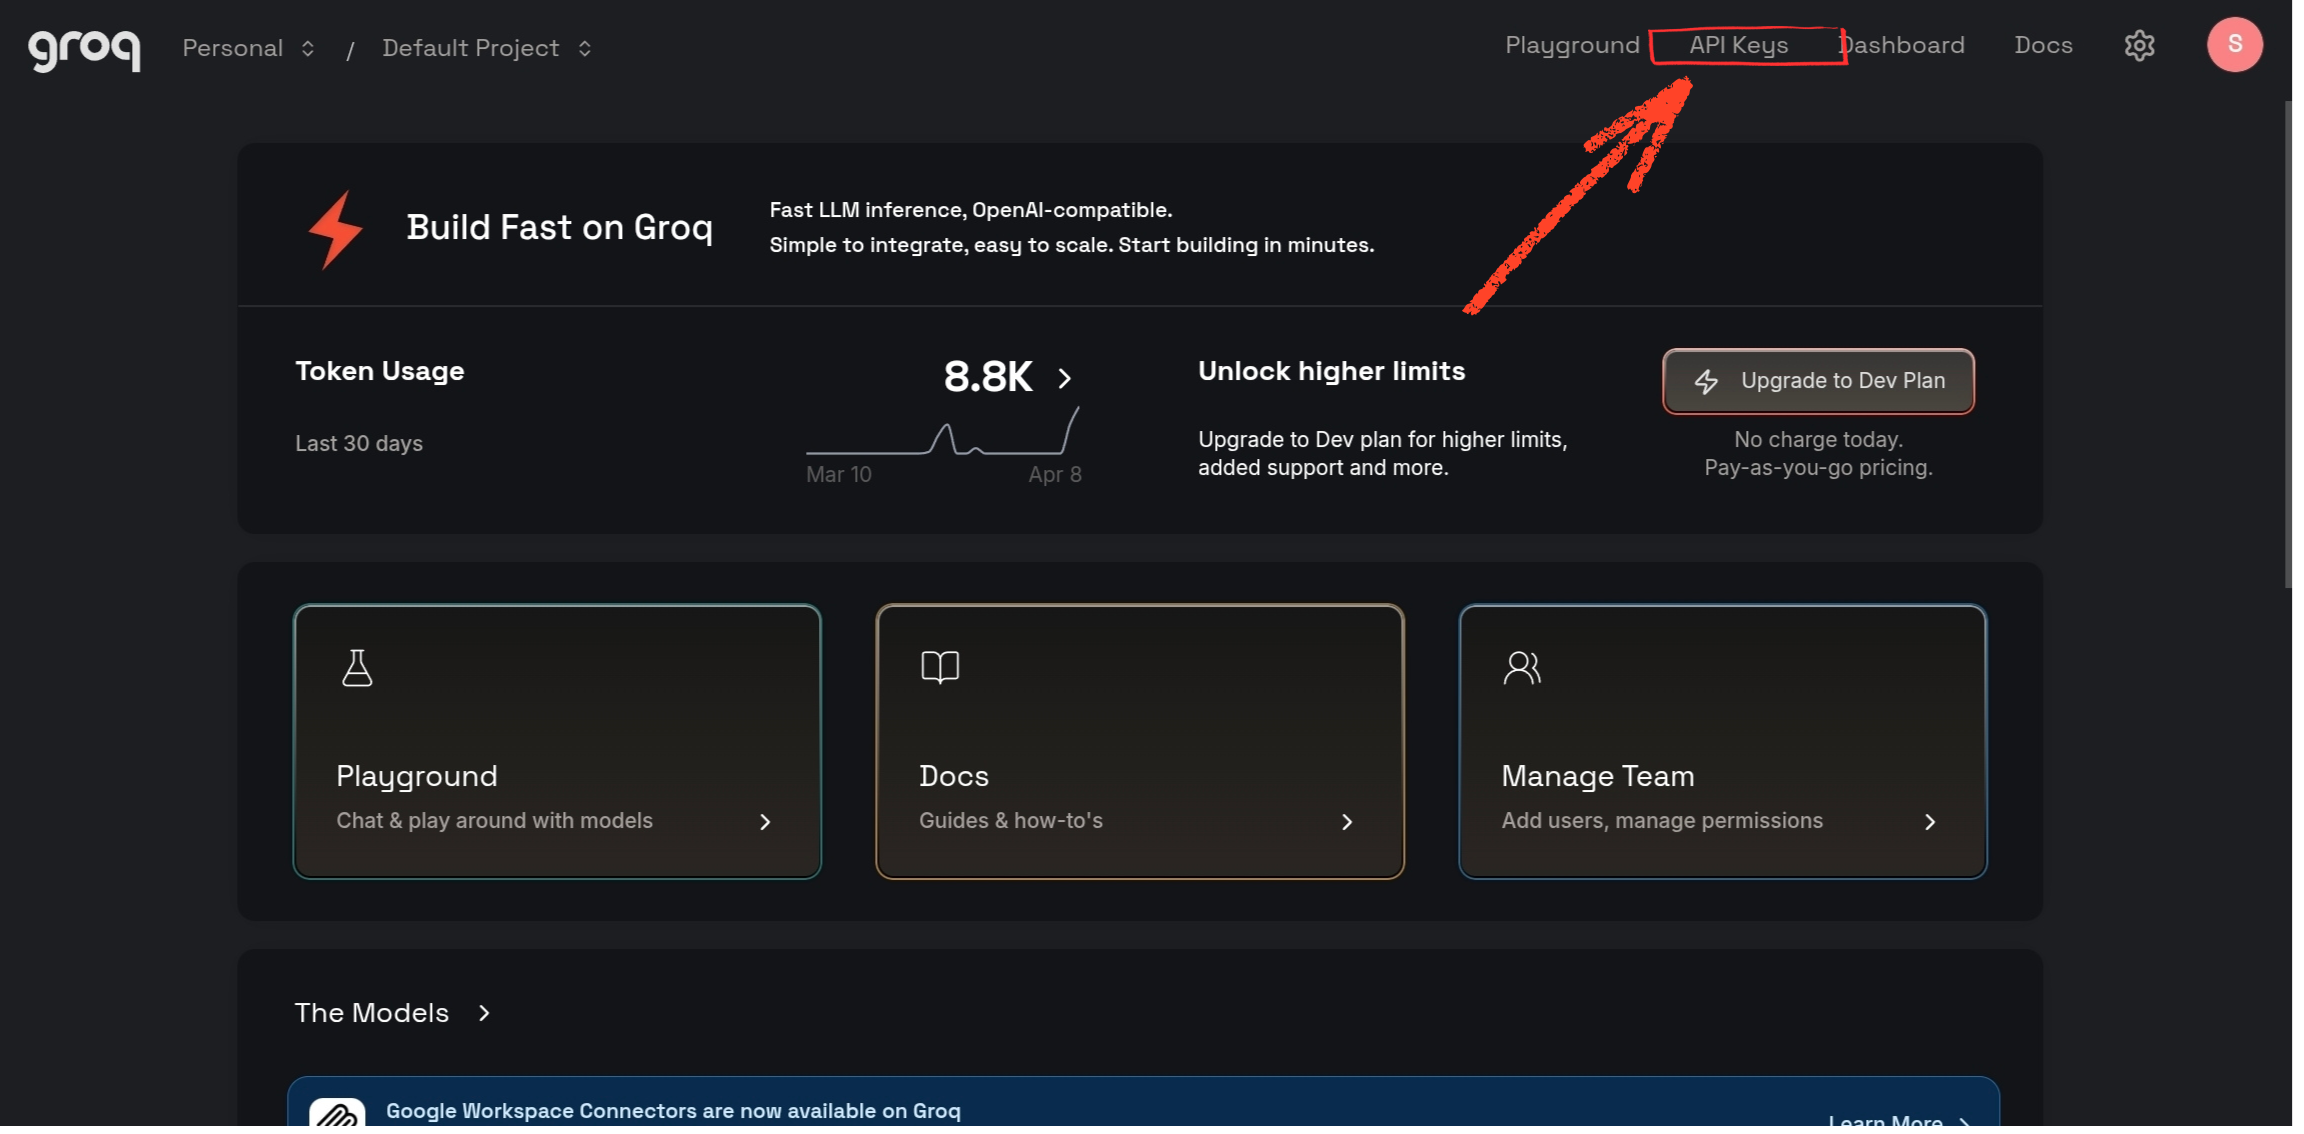Open the Playground card
The height and width of the screenshot is (1134, 2304).
[x=557, y=742]
